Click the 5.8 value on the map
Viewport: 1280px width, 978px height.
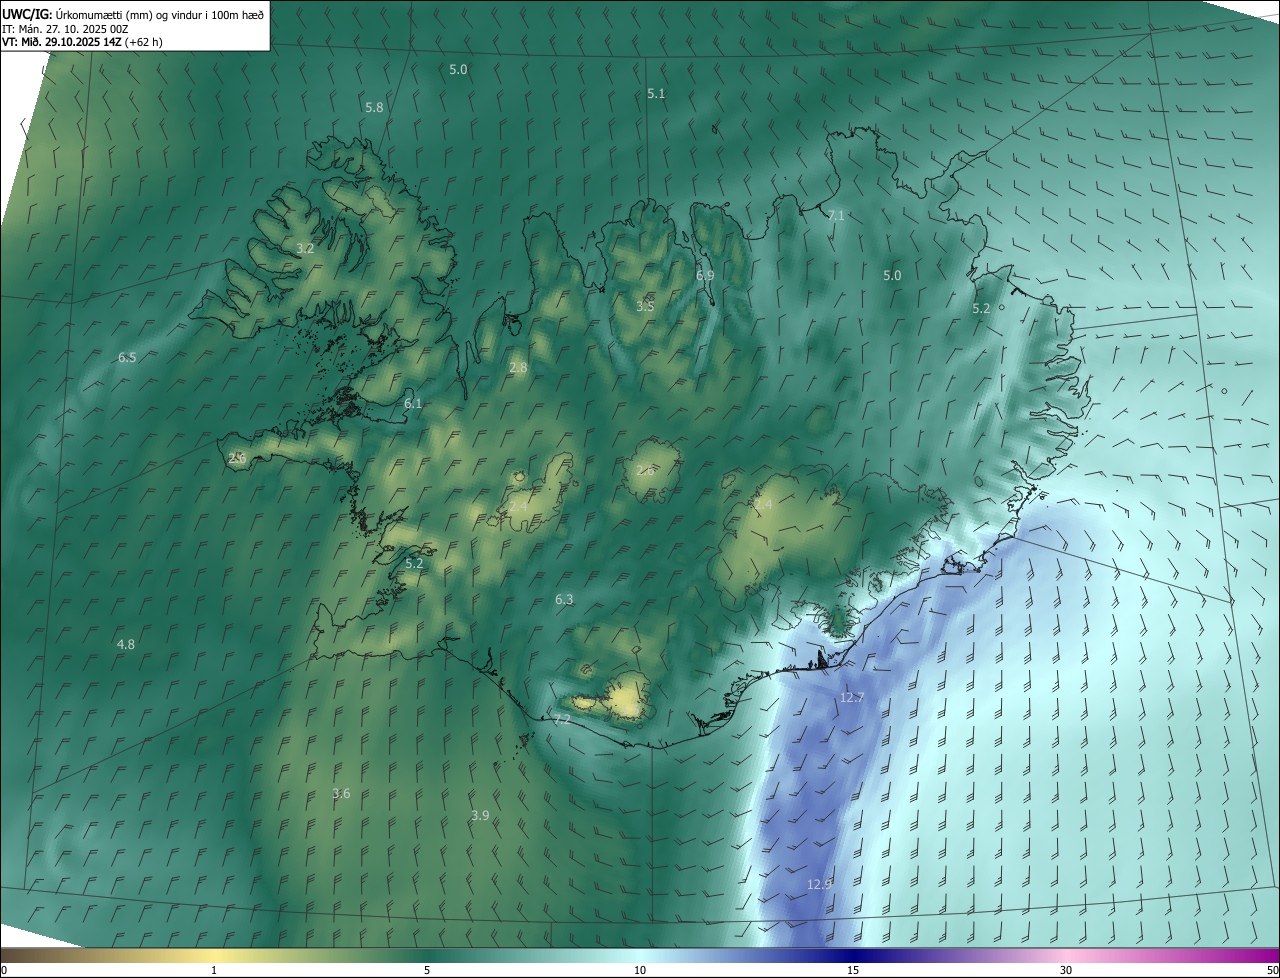(374, 107)
